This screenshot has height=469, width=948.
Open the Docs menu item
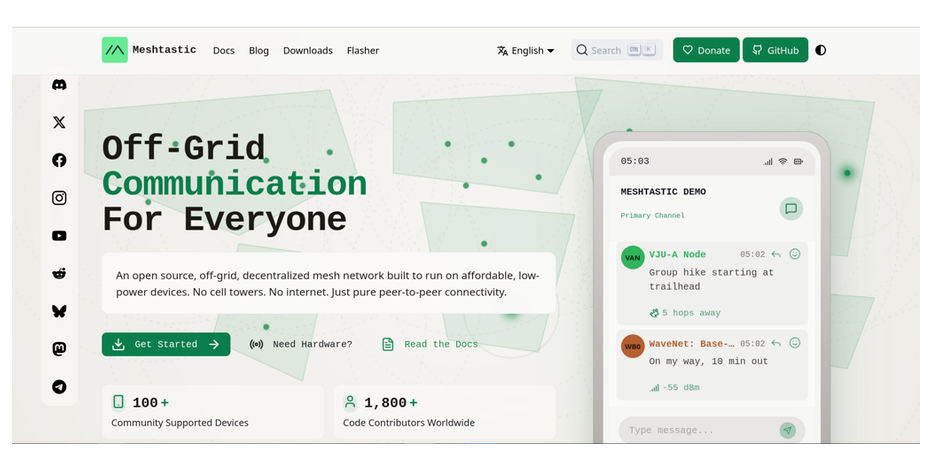pos(224,51)
